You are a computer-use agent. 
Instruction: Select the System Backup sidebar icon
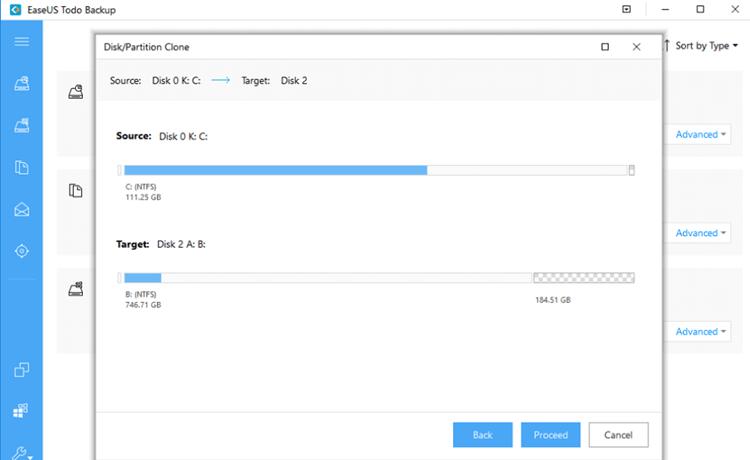pyautogui.click(x=22, y=125)
